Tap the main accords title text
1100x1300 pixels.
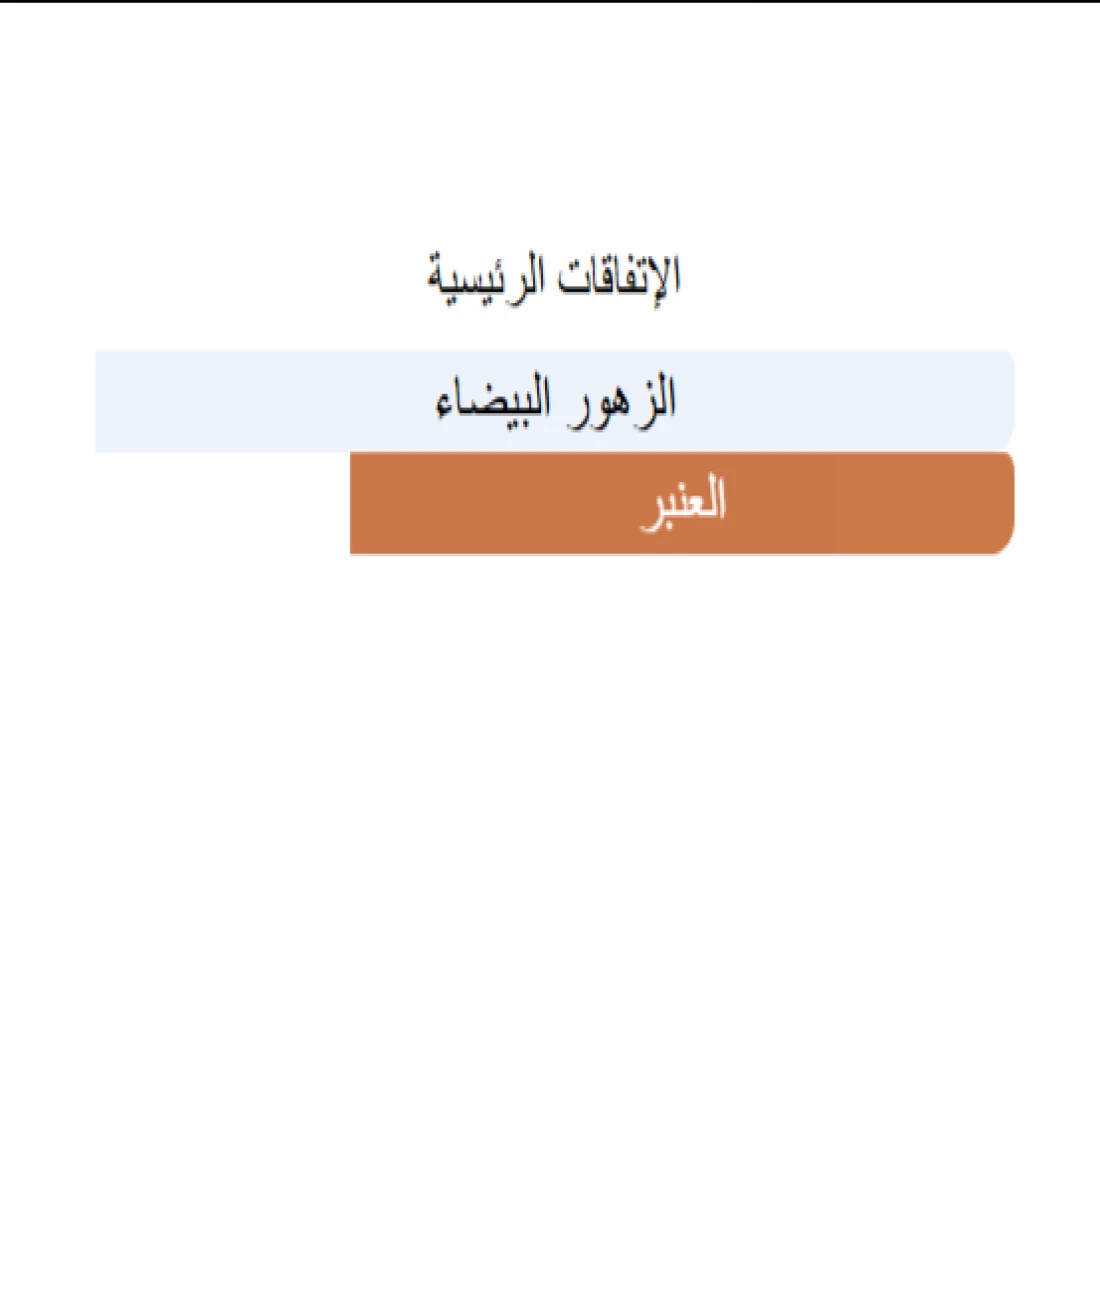554,278
